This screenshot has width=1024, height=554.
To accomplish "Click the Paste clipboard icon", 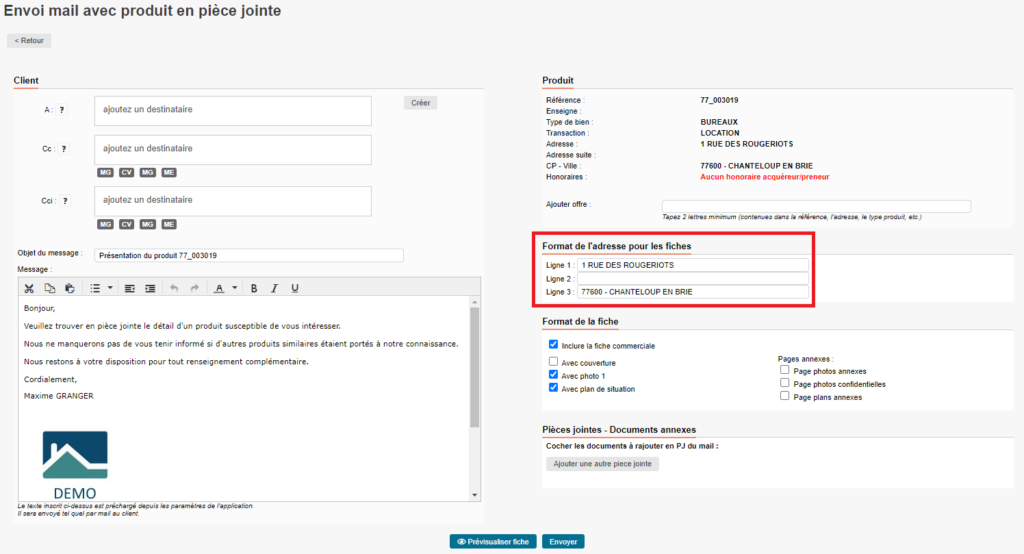I will coord(69,288).
